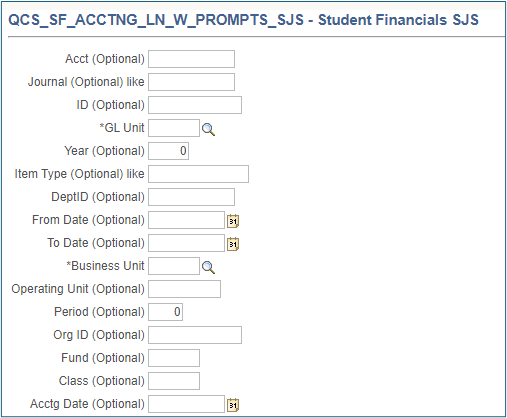Click into the Business Unit field
This screenshot has height=418, width=507.
coord(174,266)
